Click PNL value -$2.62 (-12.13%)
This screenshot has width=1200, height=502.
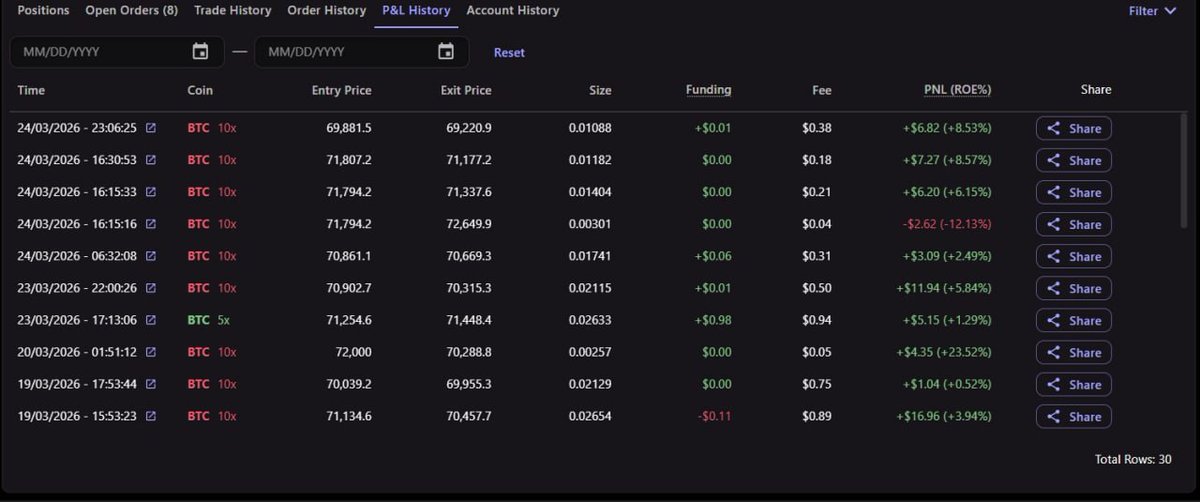point(947,224)
